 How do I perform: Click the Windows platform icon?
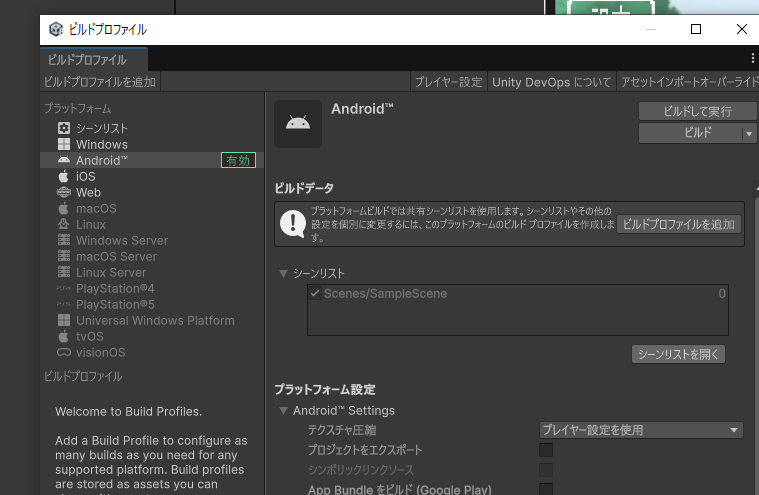point(64,144)
